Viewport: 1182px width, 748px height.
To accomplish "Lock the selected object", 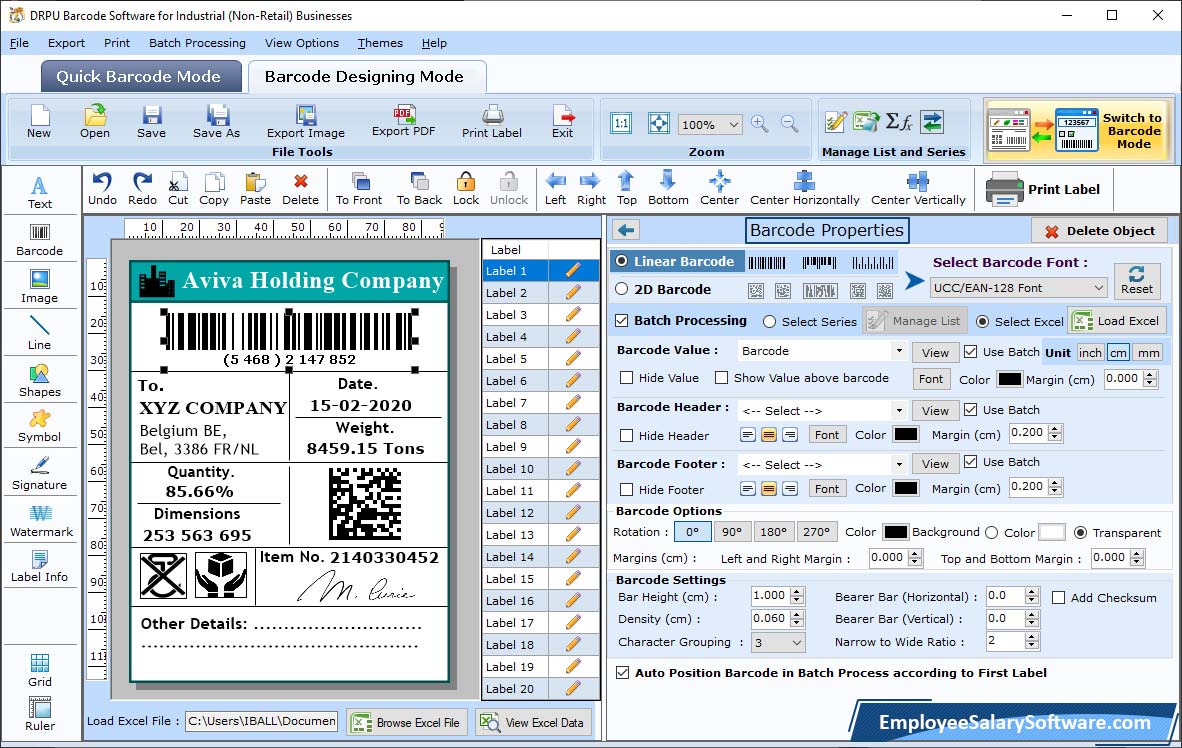I will point(466,189).
